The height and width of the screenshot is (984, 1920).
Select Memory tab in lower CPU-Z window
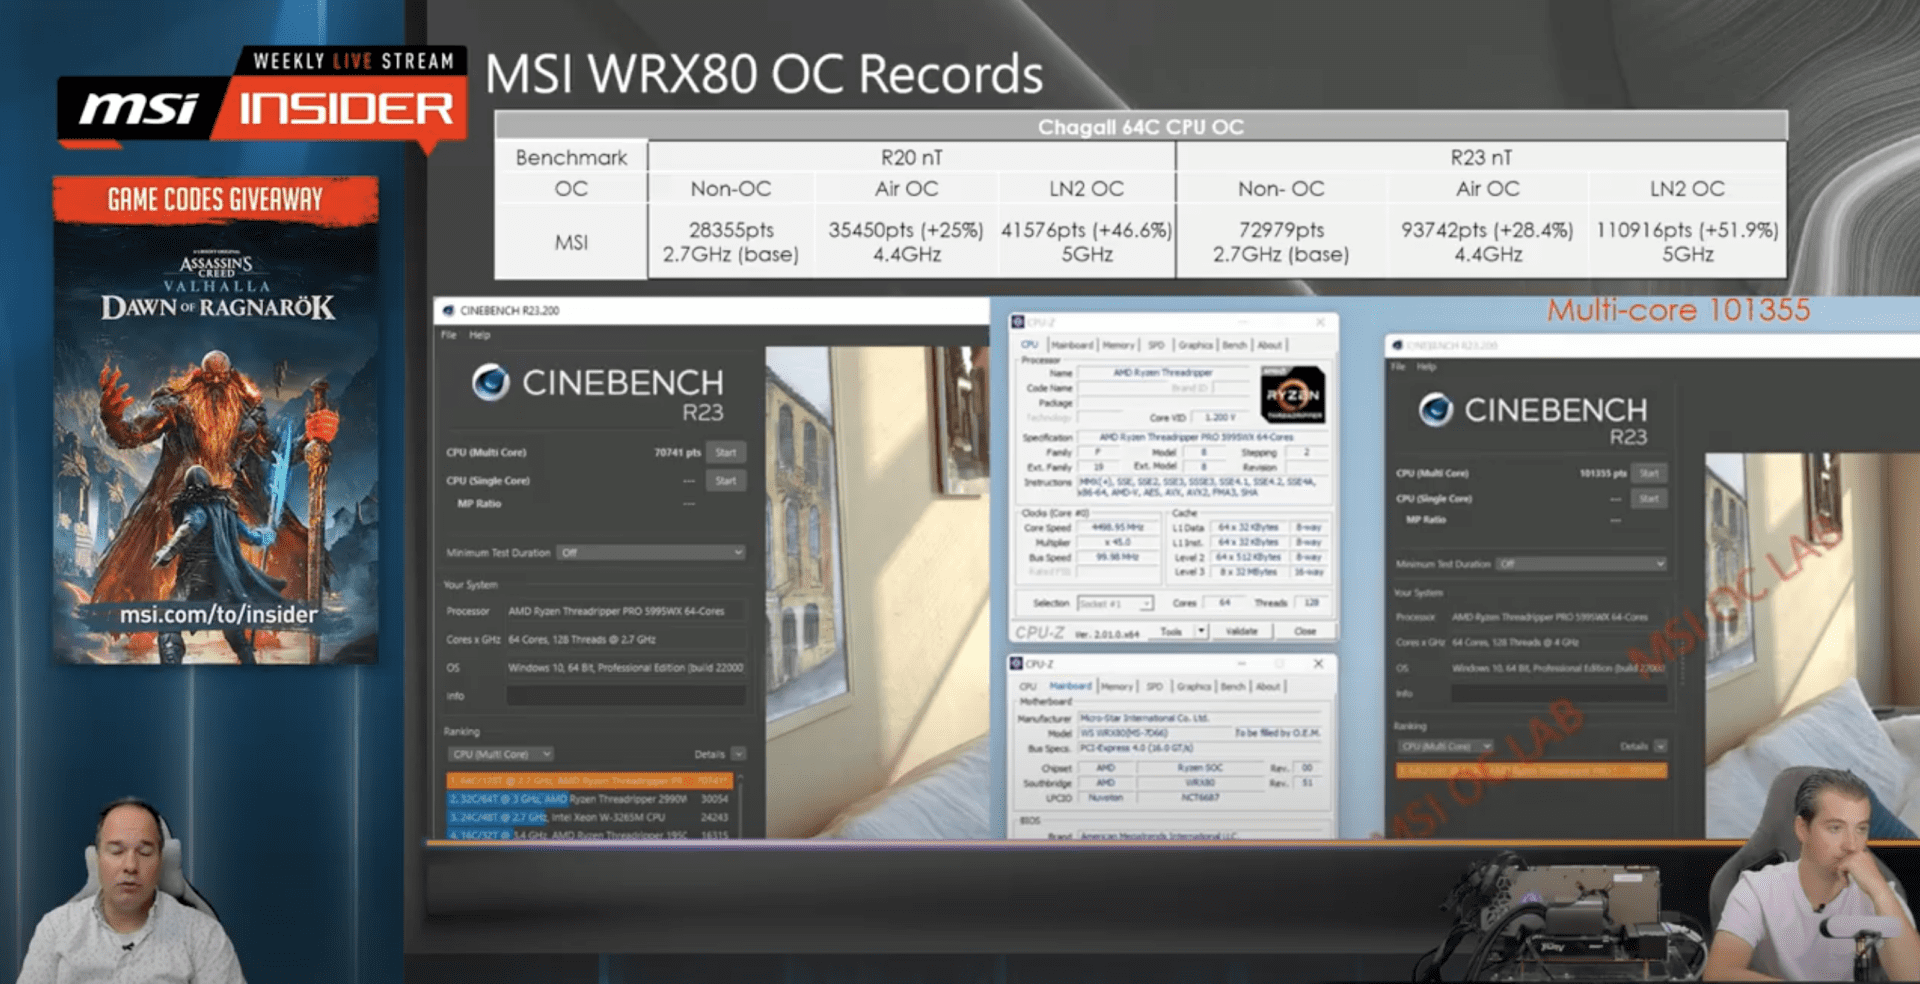coord(1117,687)
